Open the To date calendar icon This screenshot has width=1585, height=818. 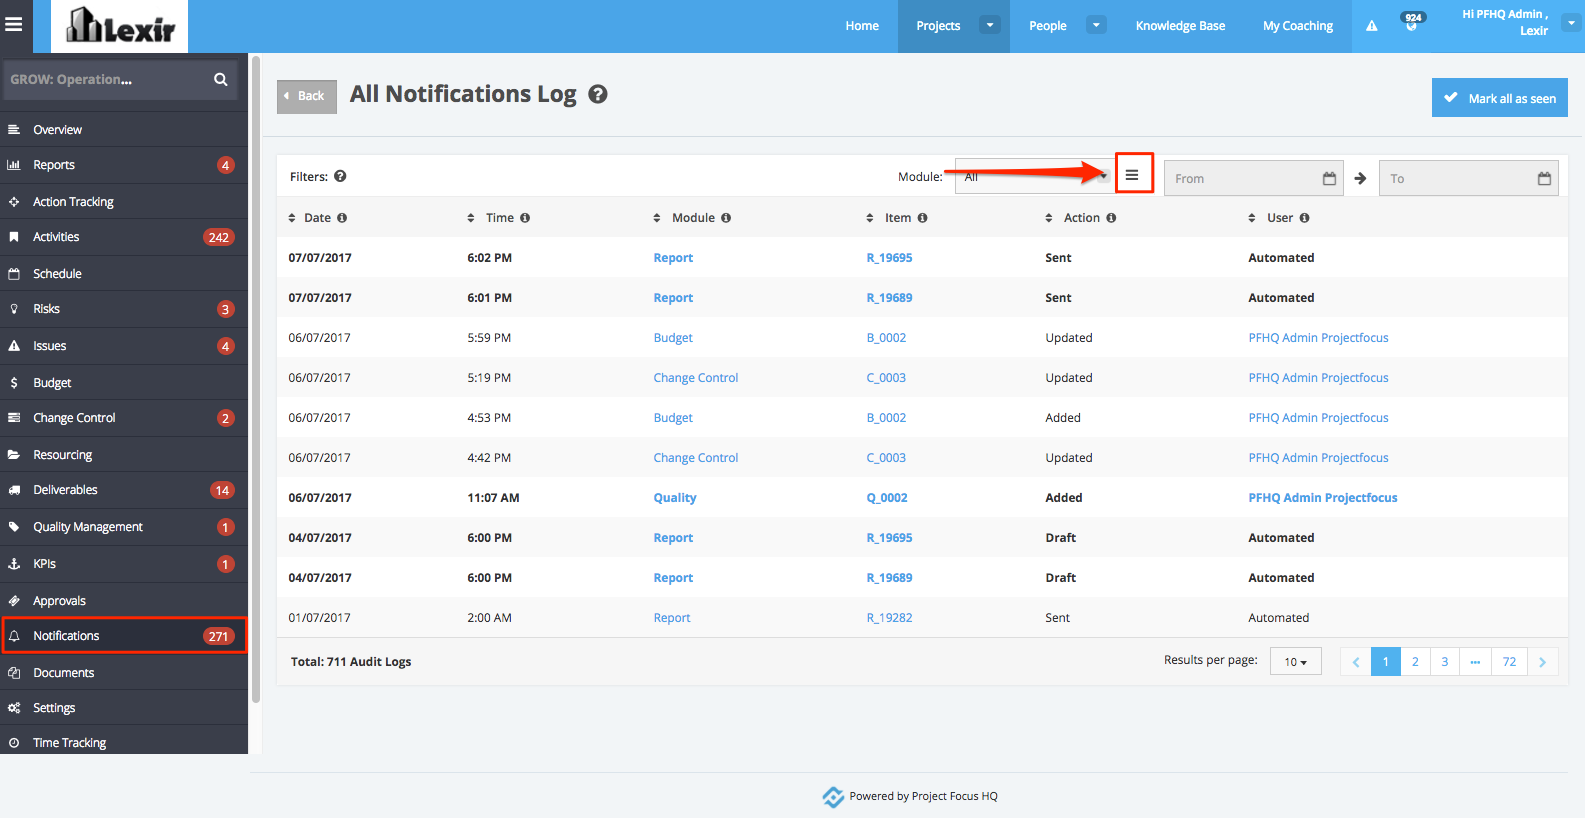1544,178
